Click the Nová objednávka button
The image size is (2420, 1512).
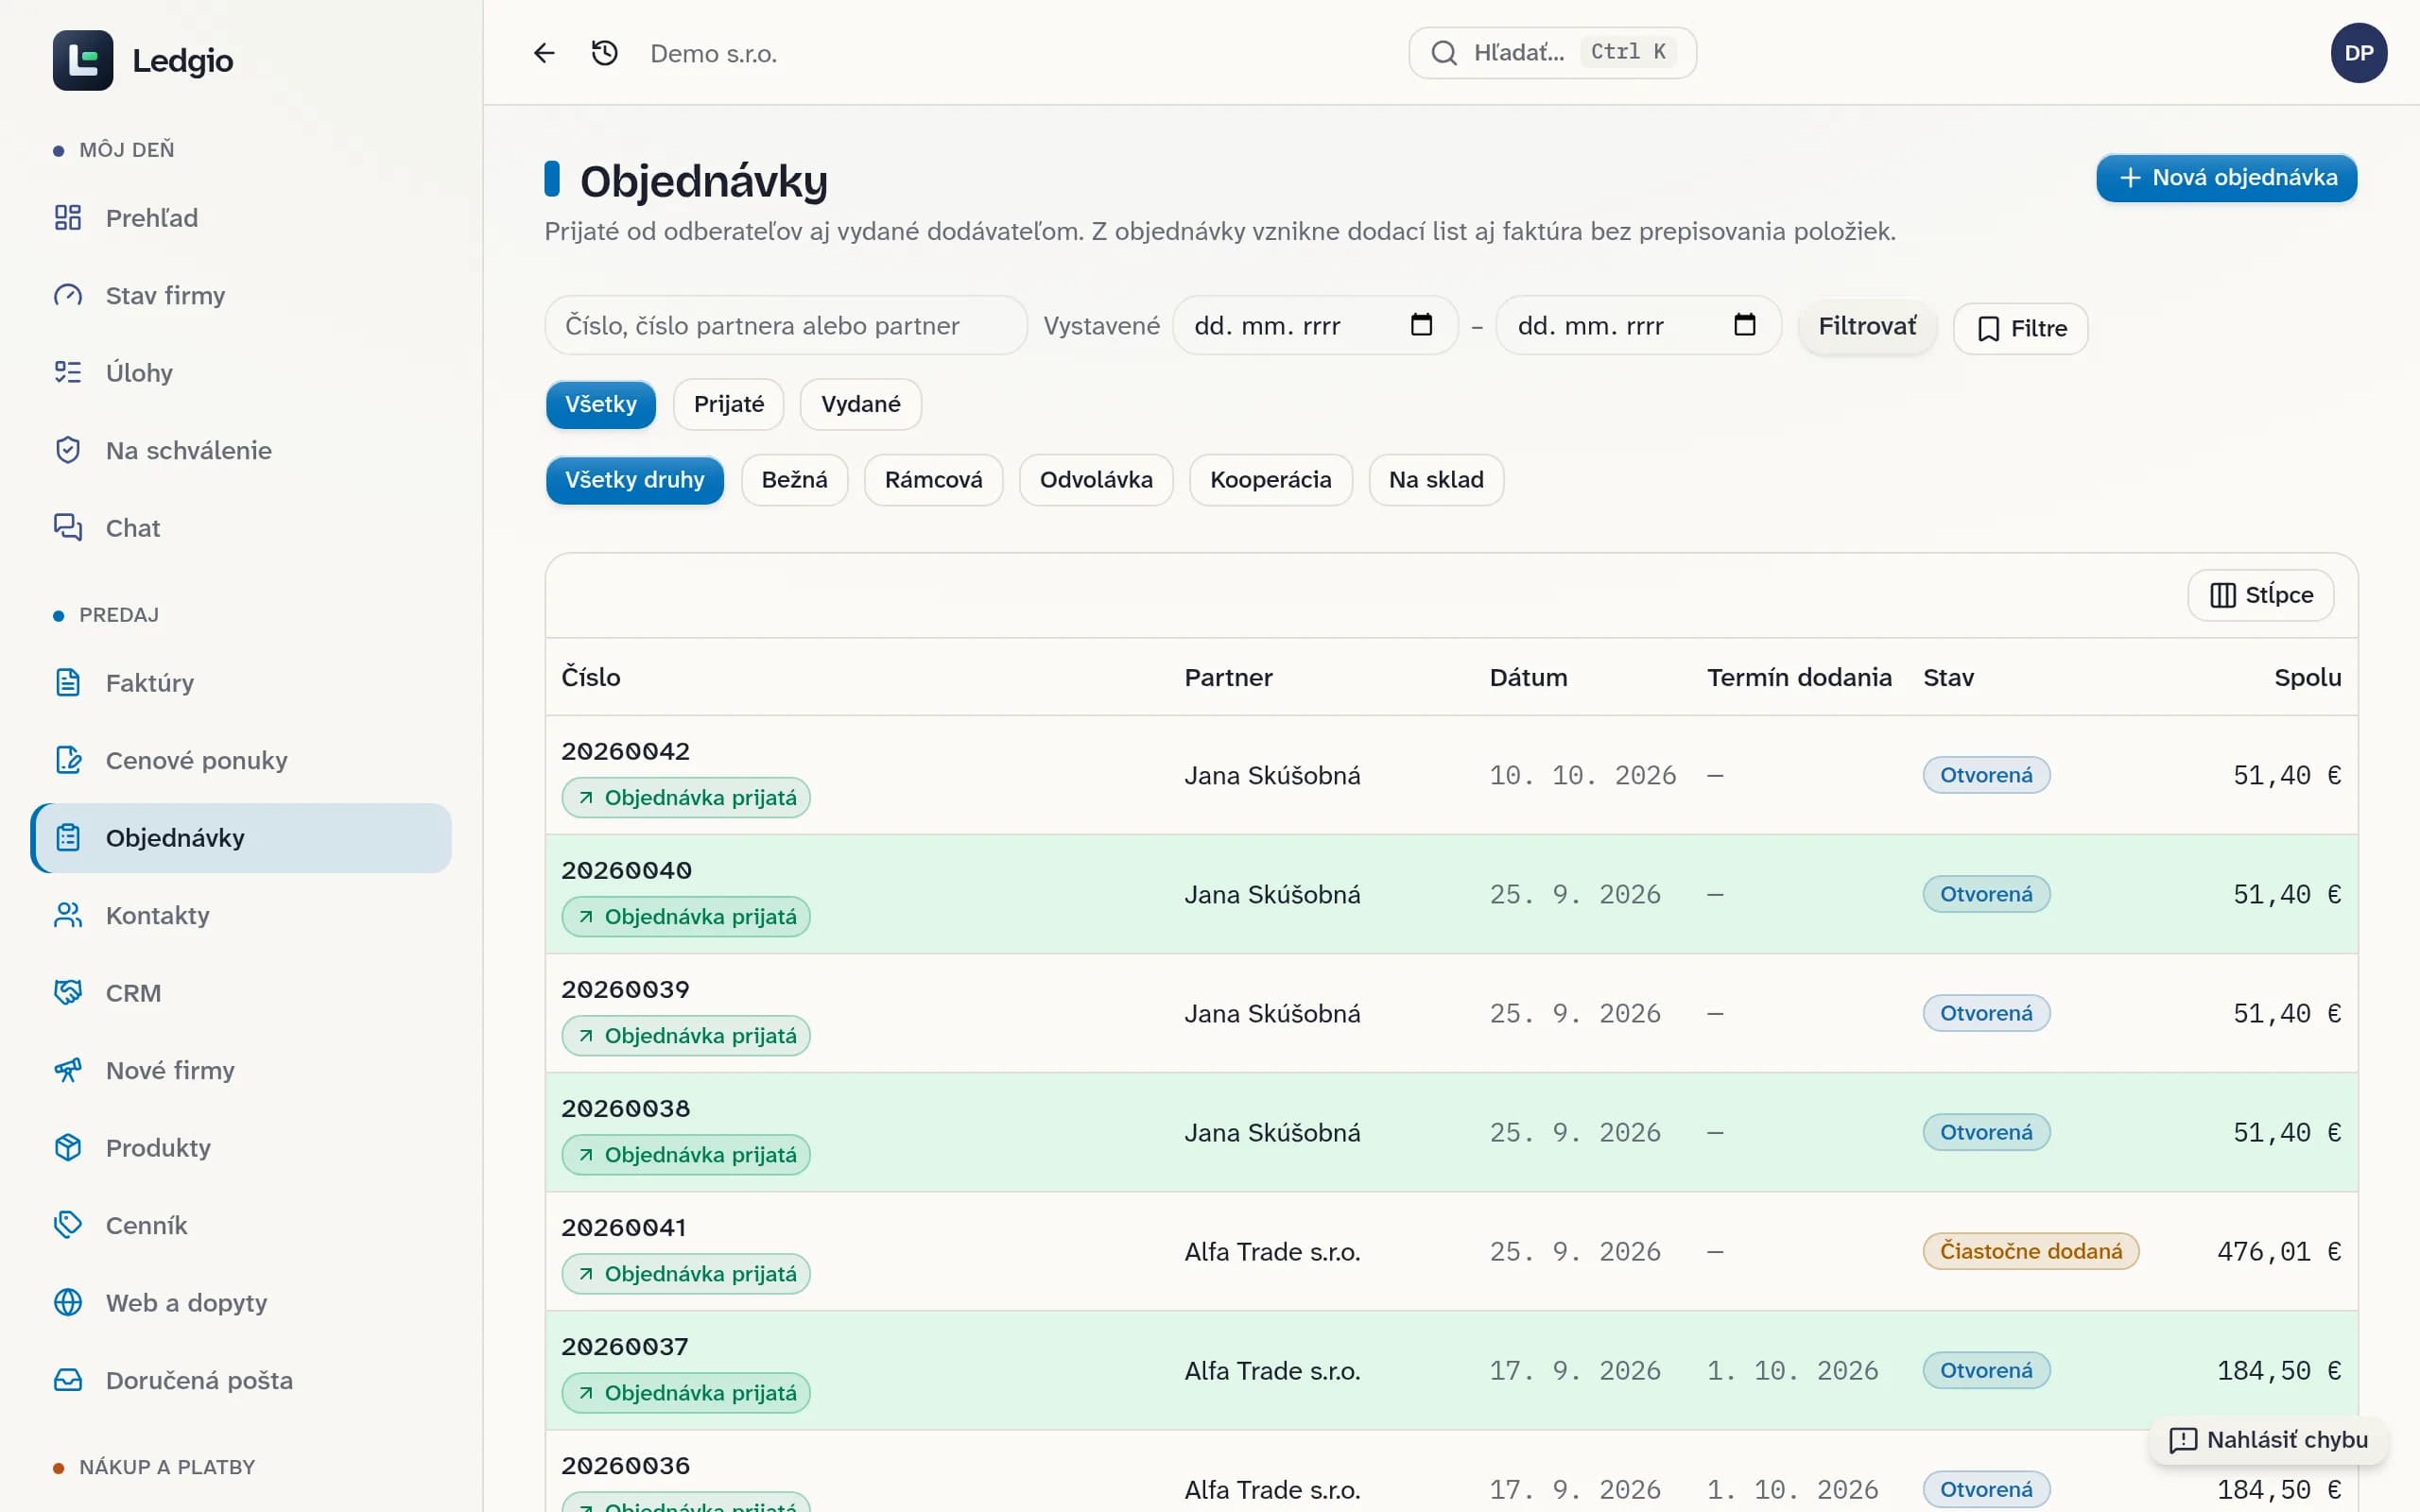click(2226, 178)
